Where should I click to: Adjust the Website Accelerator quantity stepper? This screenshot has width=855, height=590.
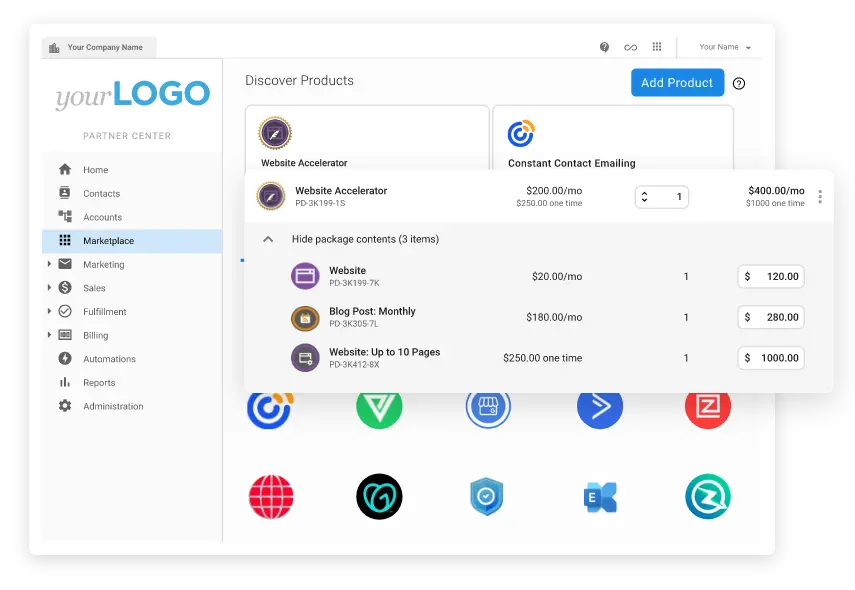coord(645,197)
